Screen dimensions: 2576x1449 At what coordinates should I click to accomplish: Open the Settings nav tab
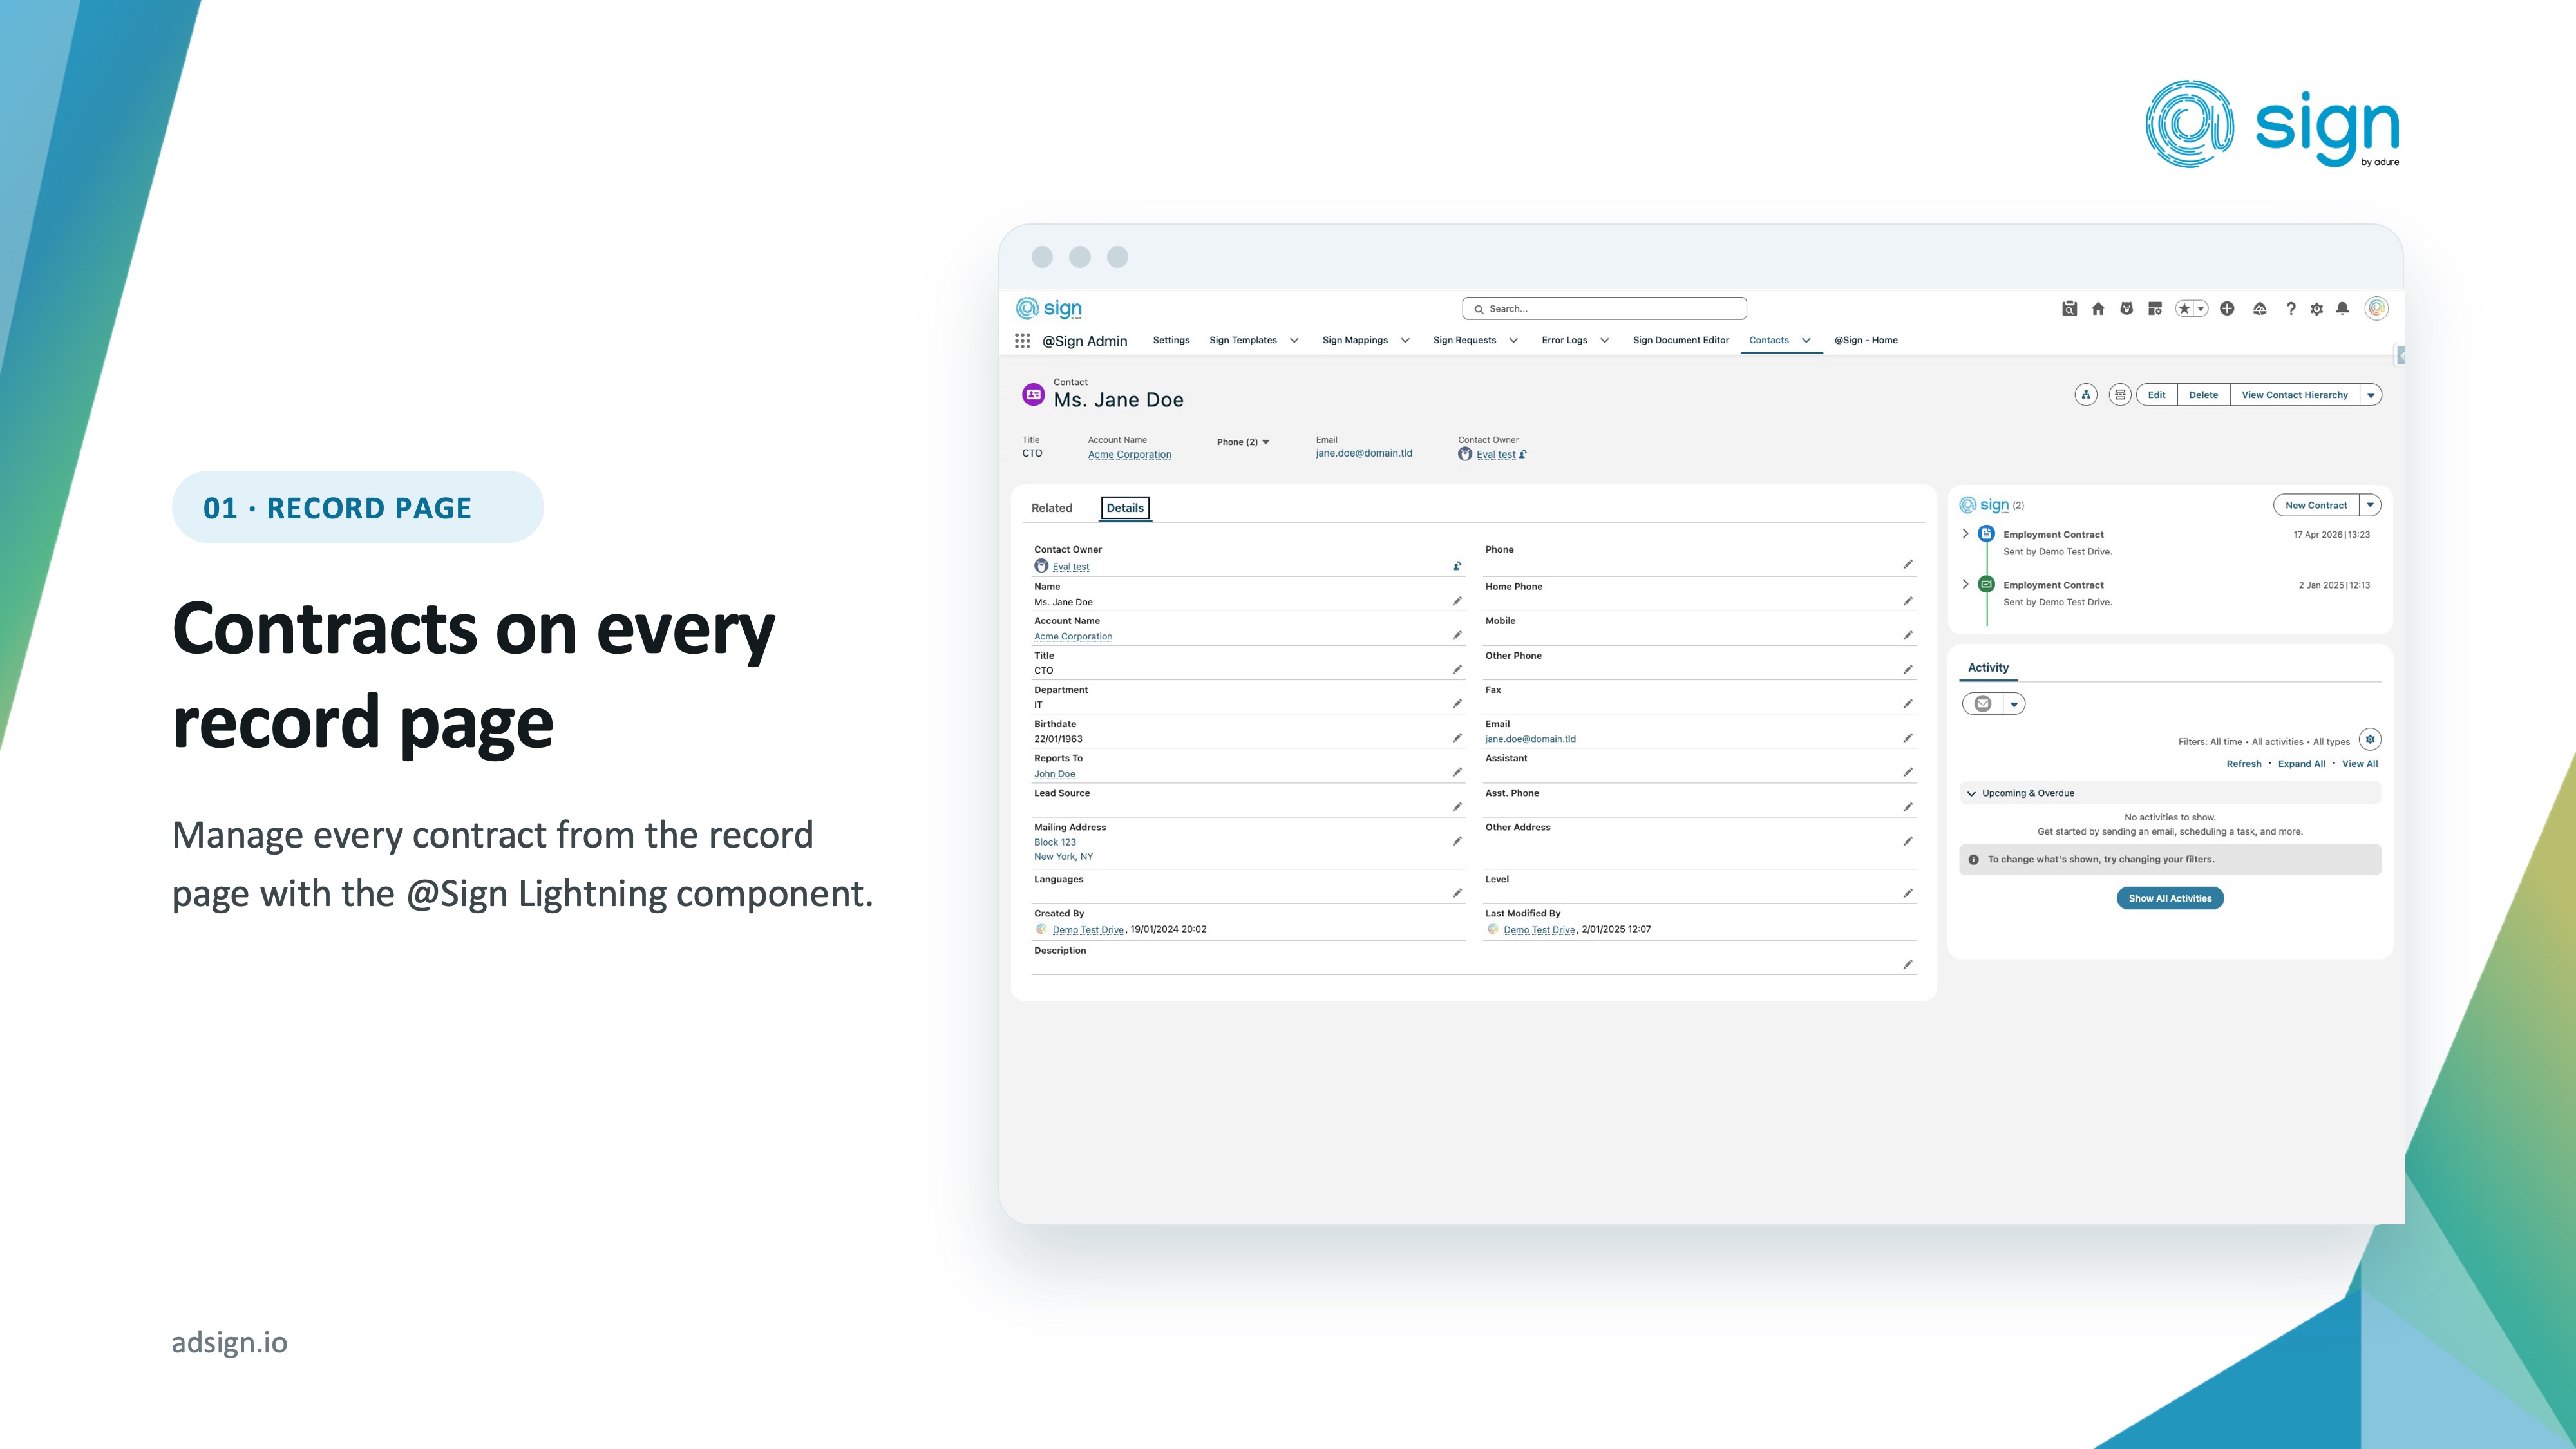[1171, 340]
